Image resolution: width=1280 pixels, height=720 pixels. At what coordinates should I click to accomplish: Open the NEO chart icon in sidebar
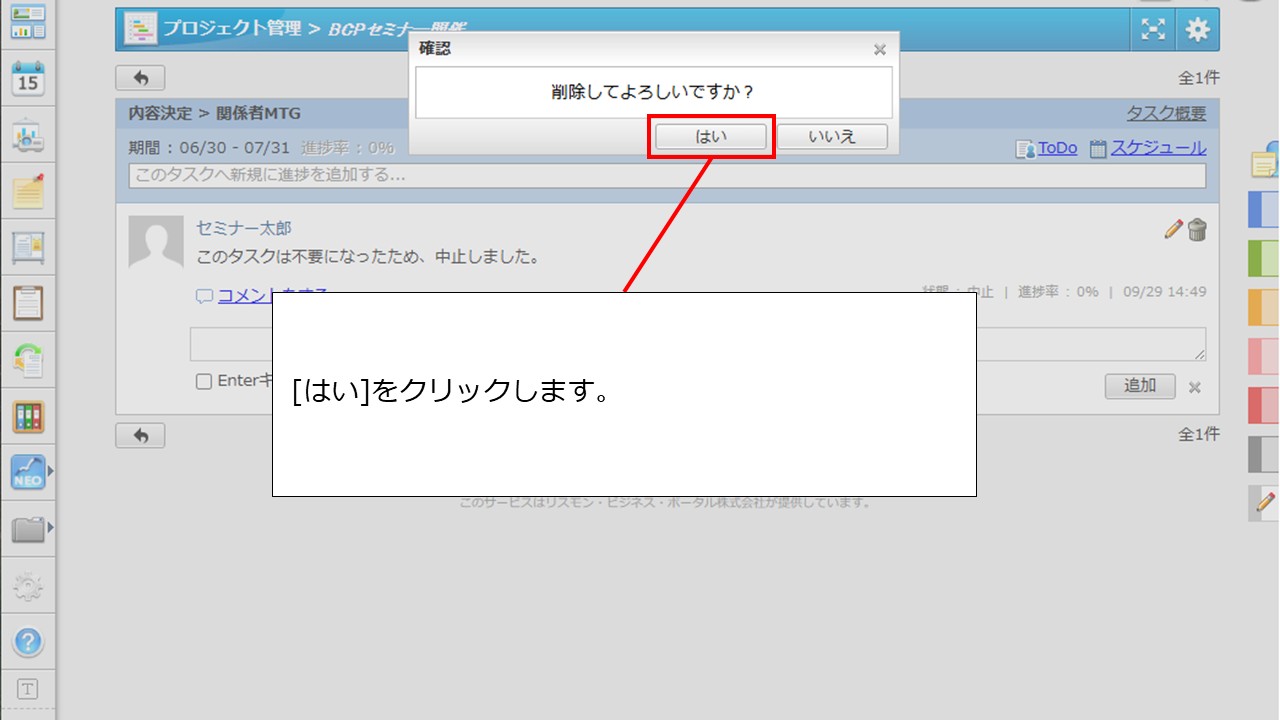pyautogui.click(x=27, y=472)
